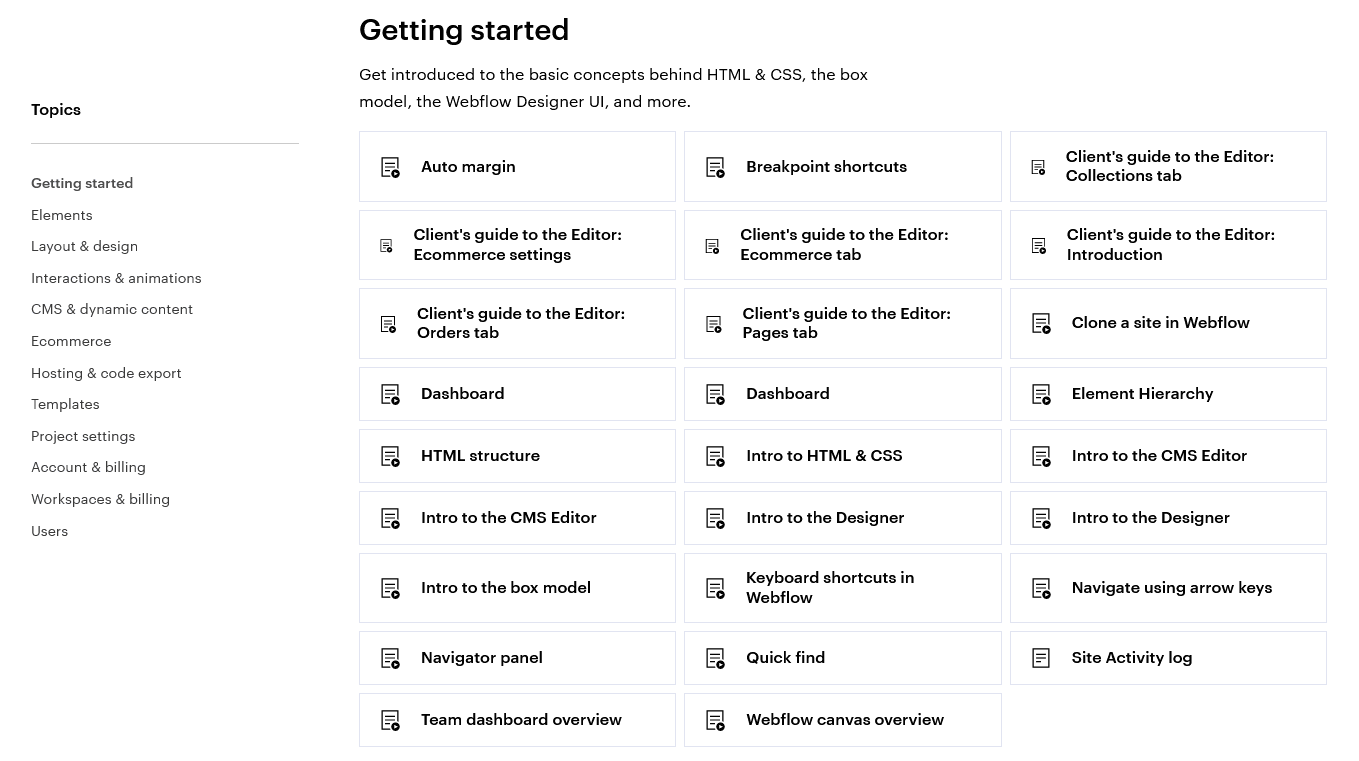Image resolution: width=1359 pixels, height=761 pixels.
Task: Click the Site Activity log article icon
Action: [x=1041, y=658]
